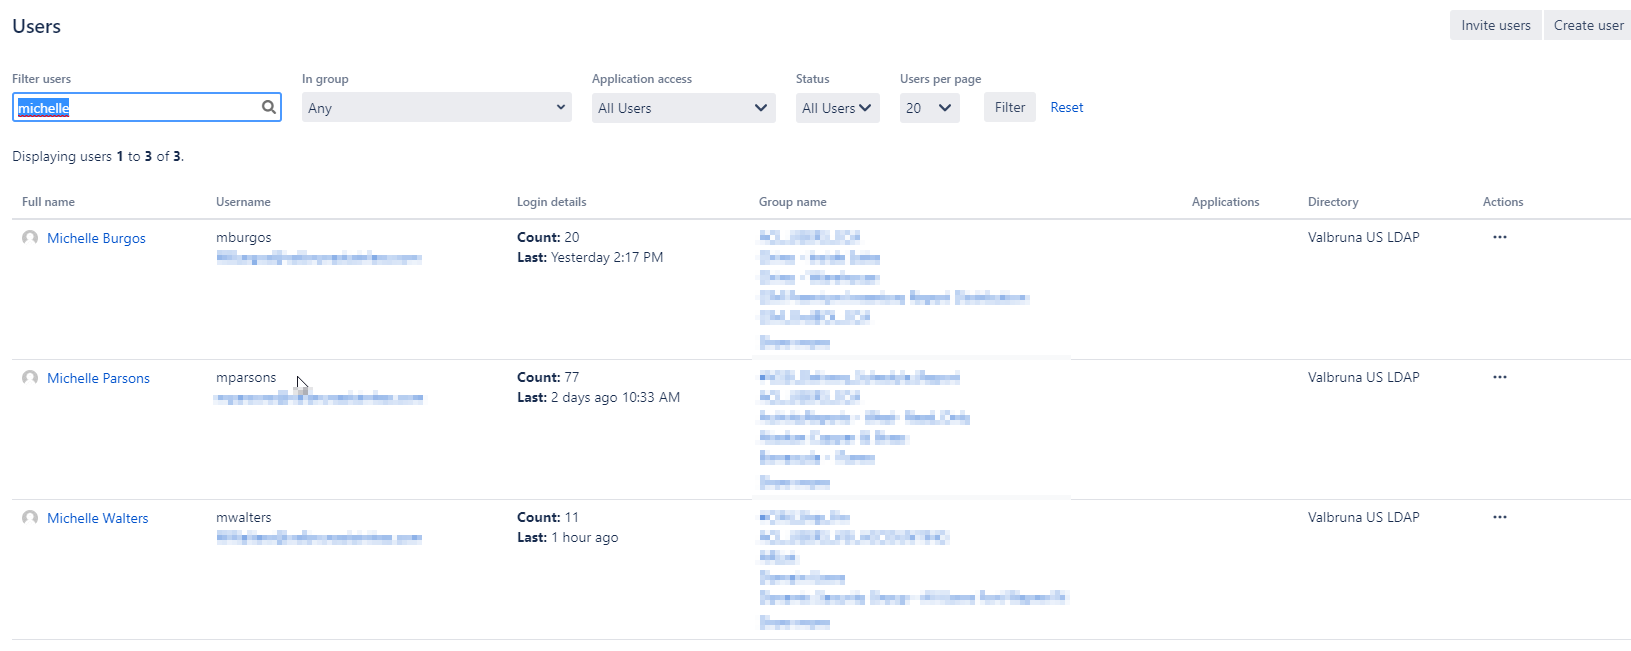
Task: Click the Actions column header
Action: [1503, 202]
